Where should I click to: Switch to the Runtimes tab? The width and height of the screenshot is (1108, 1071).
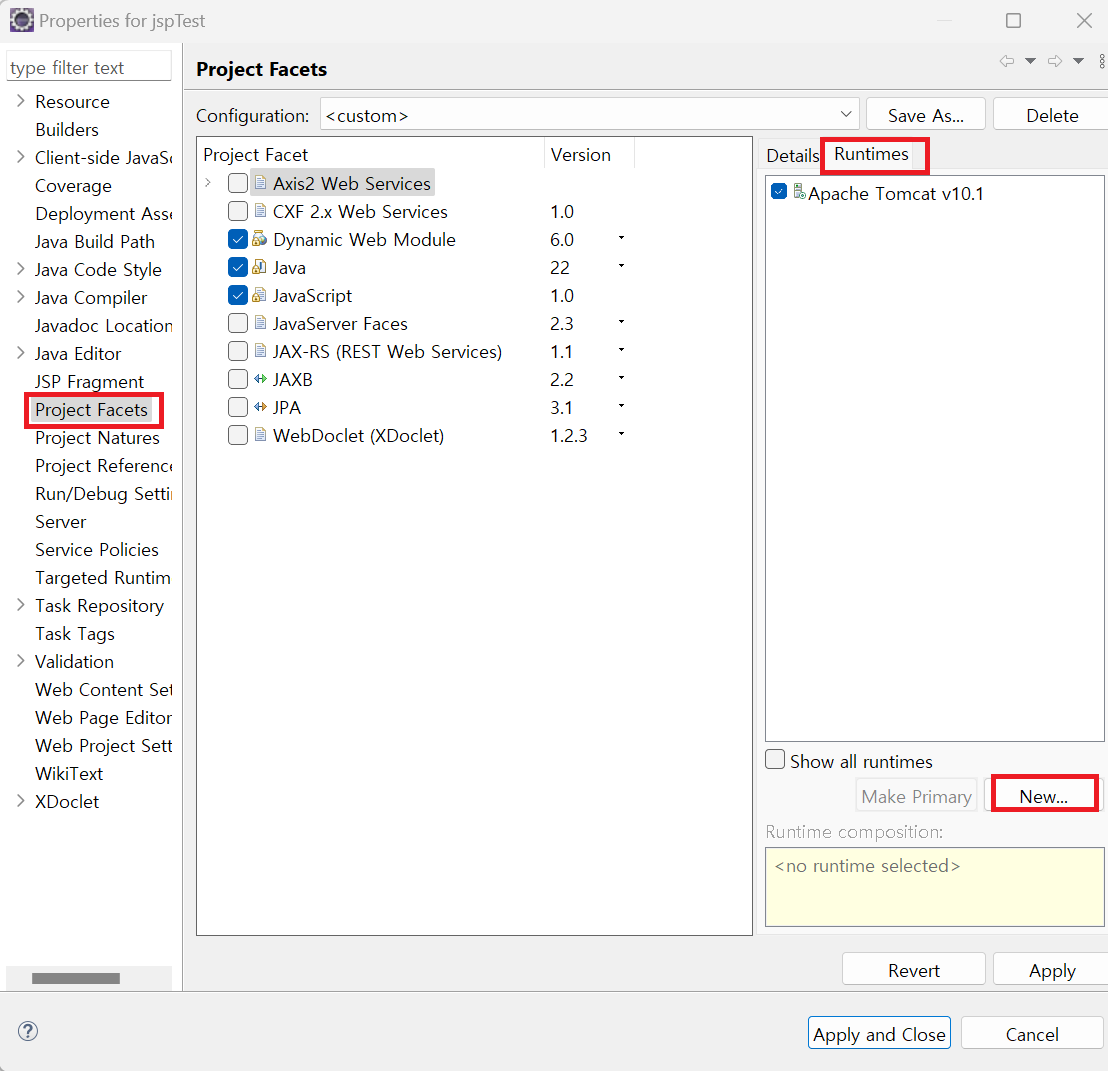871,154
